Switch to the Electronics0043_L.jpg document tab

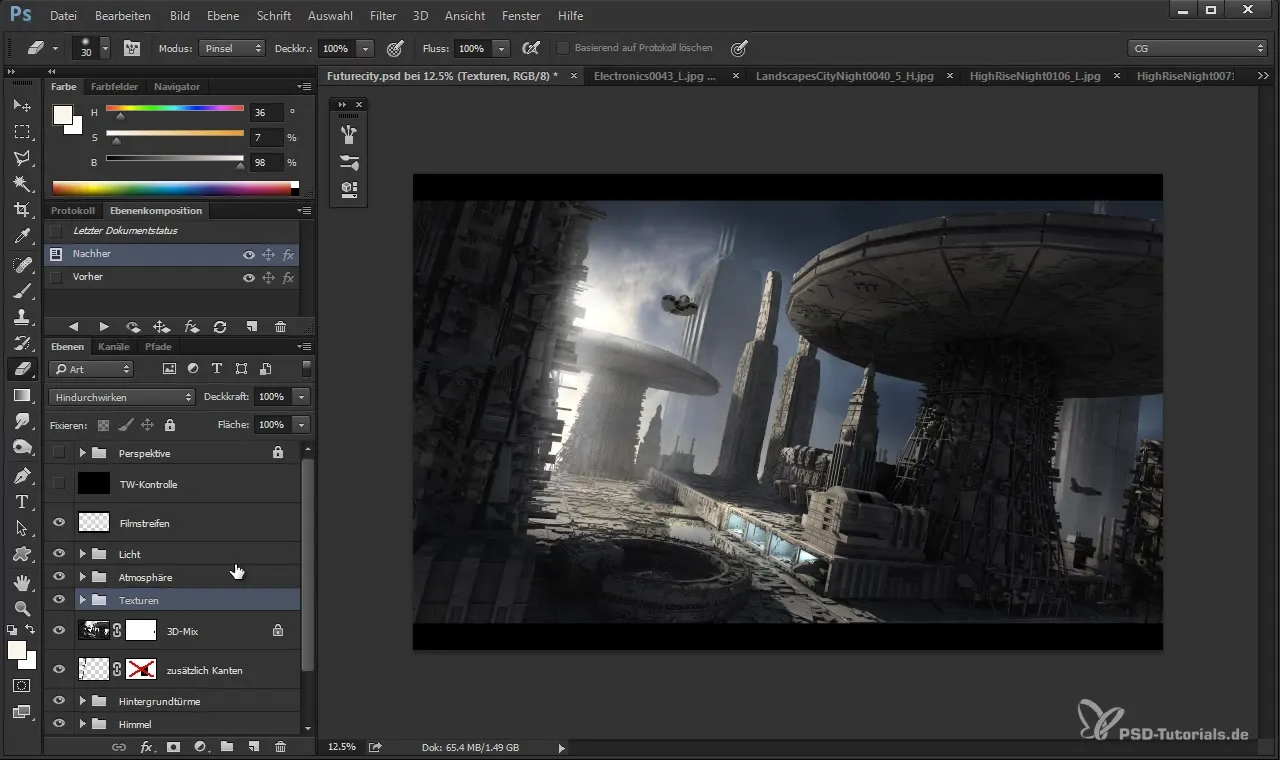[x=655, y=76]
